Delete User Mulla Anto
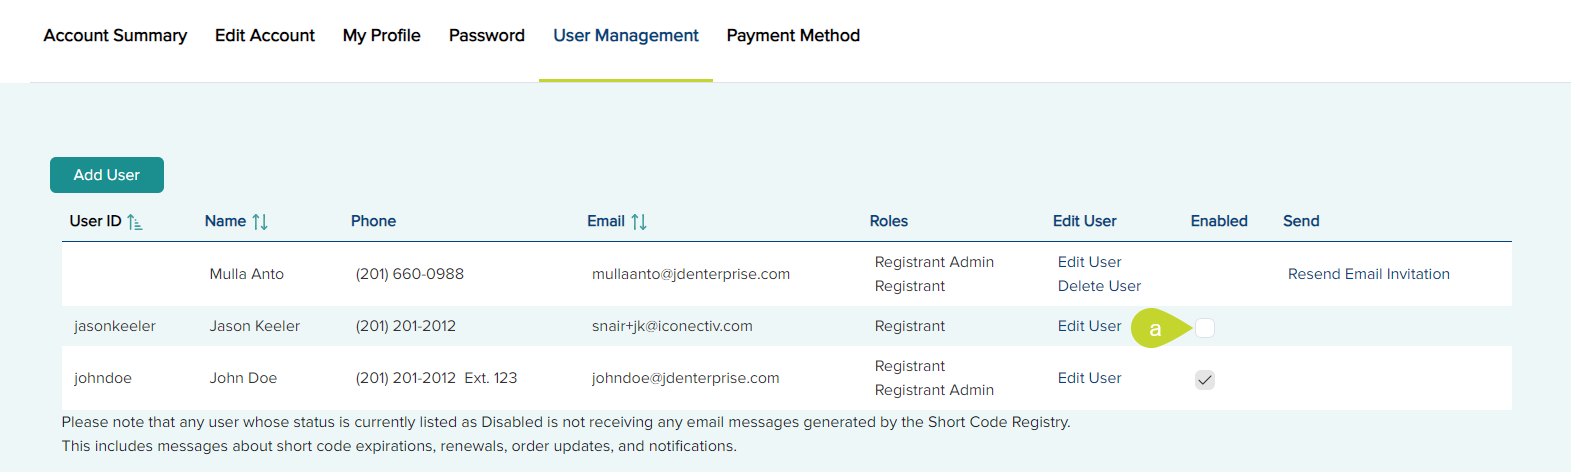This screenshot has width=1571, height=472. click(x=1099, y=286)
